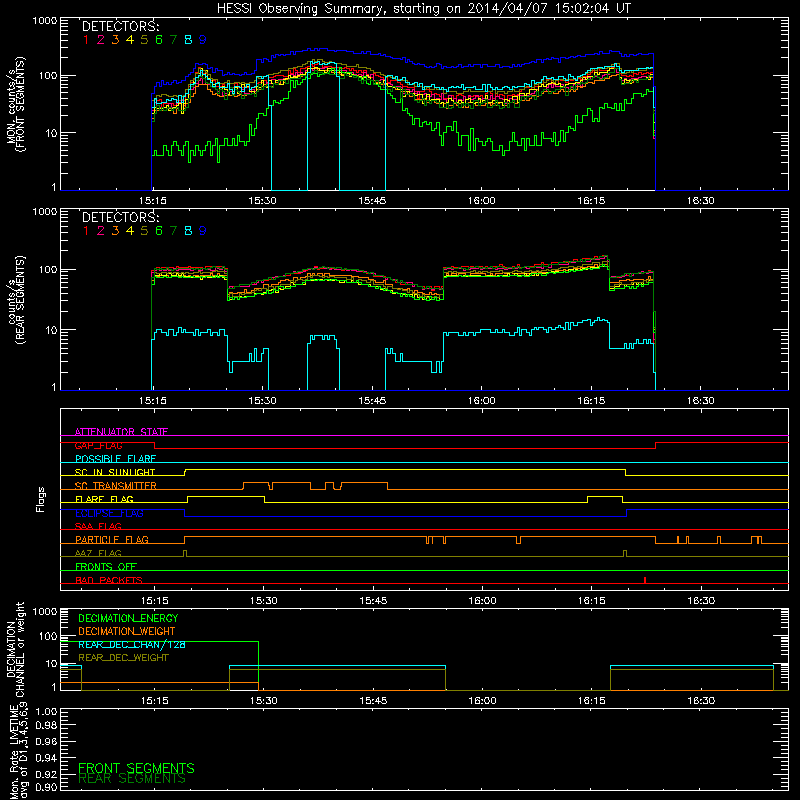Click DETECTORS: label in the front segments panel
Image resolution: width=800 pixels, height=800 pixels.
point(120,27)
